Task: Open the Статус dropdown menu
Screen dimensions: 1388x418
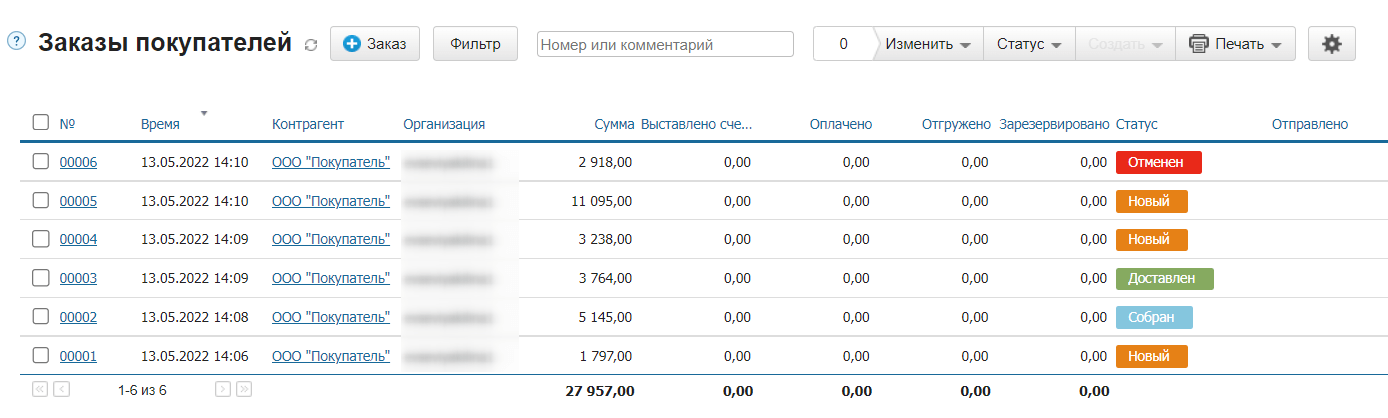Action: (1029, 44)
